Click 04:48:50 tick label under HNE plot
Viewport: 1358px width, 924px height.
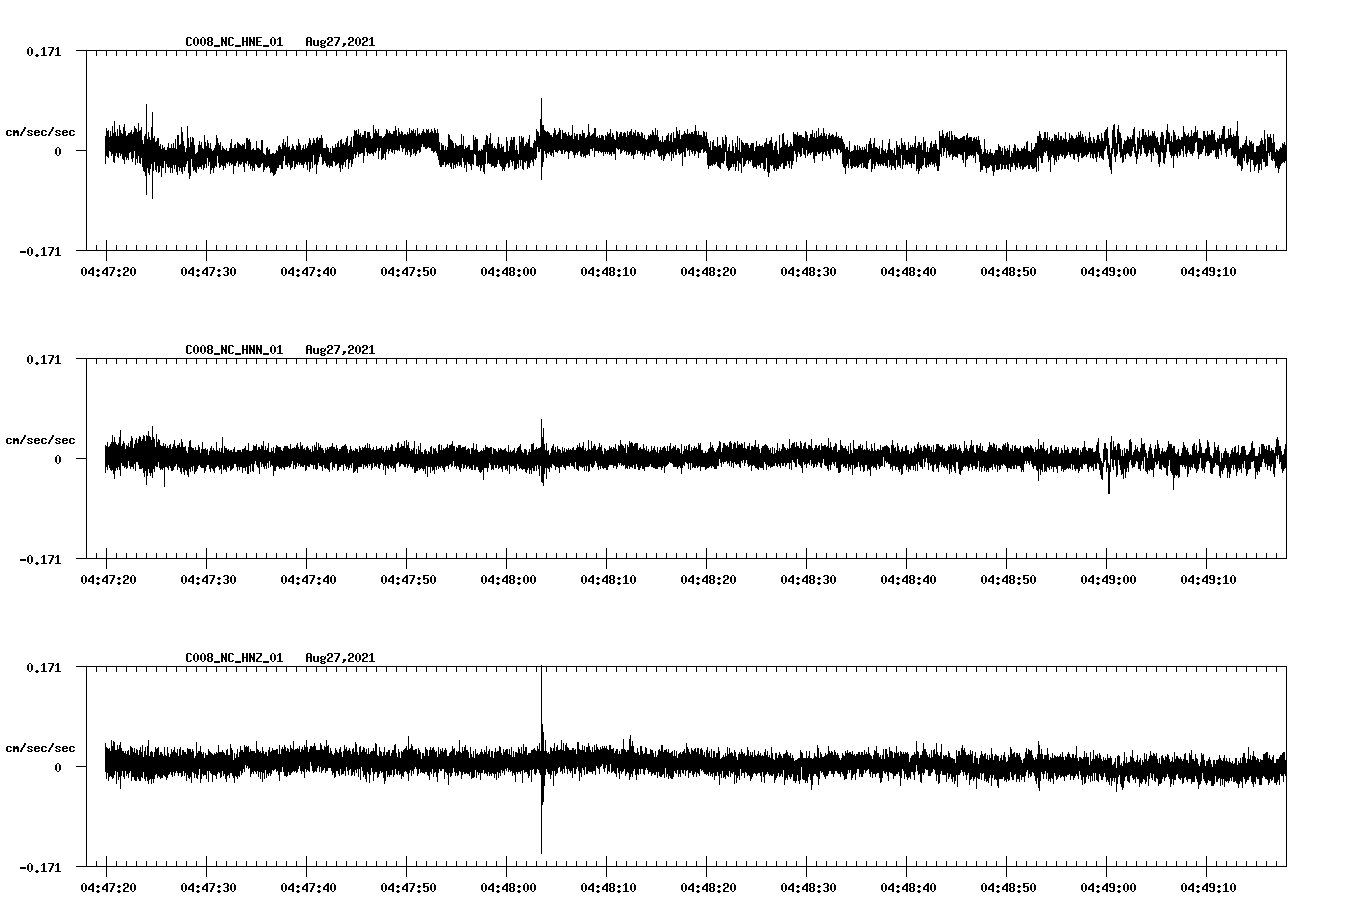pyautogui.click(x=1009, y=272)
